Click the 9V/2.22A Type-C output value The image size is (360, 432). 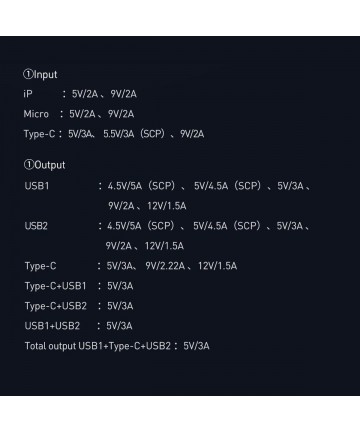coord(165,266)
